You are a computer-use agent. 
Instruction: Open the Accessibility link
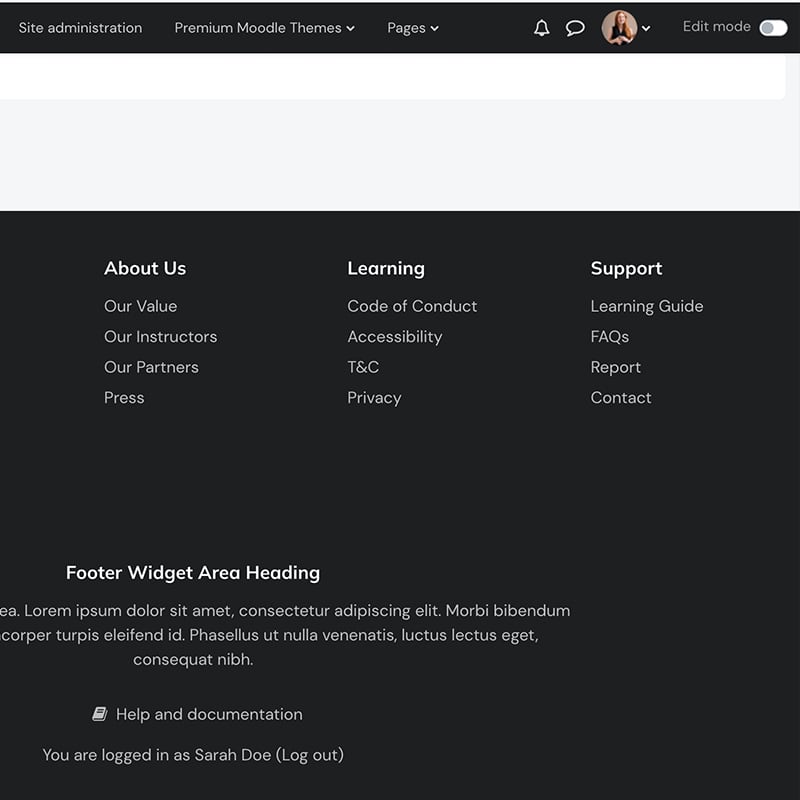pos(395,337)
